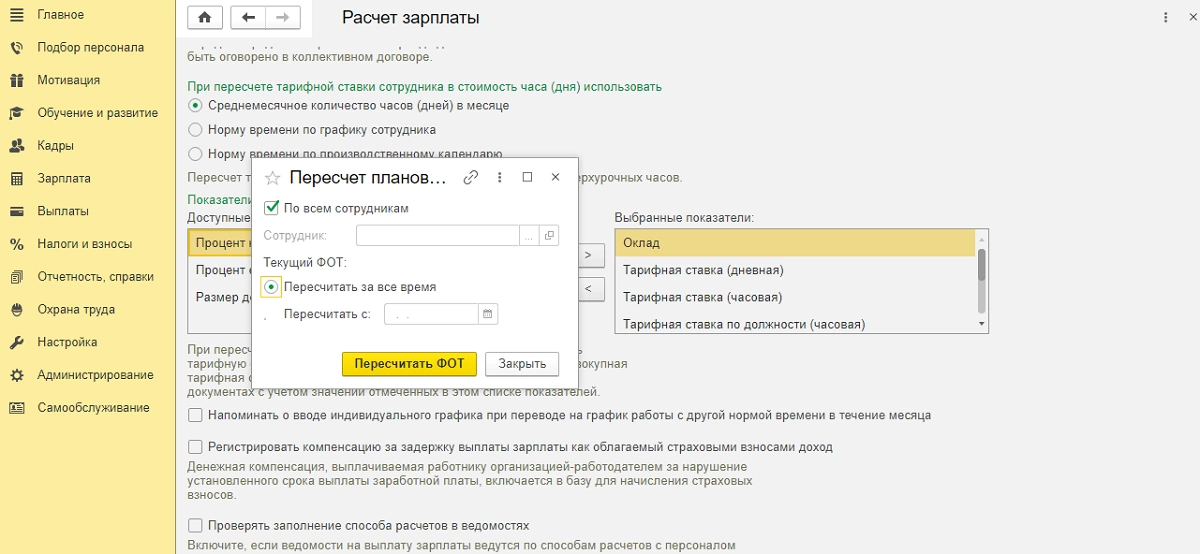
Task: Open calendar picker for Пересчитать с date
Action: [x=488, y=314]
